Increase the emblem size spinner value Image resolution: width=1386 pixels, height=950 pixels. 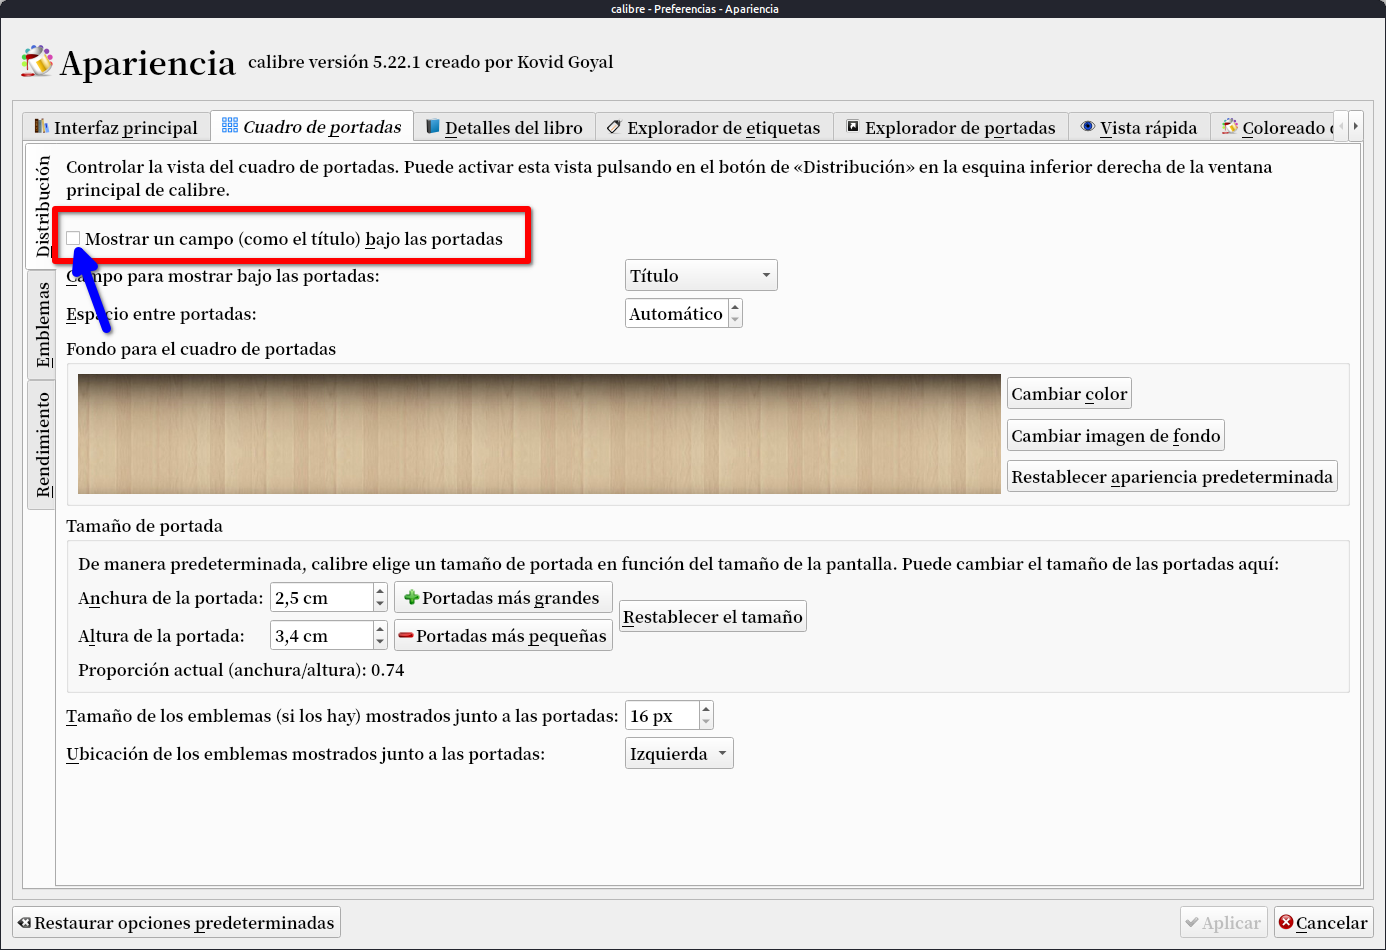tap(706, 709)
